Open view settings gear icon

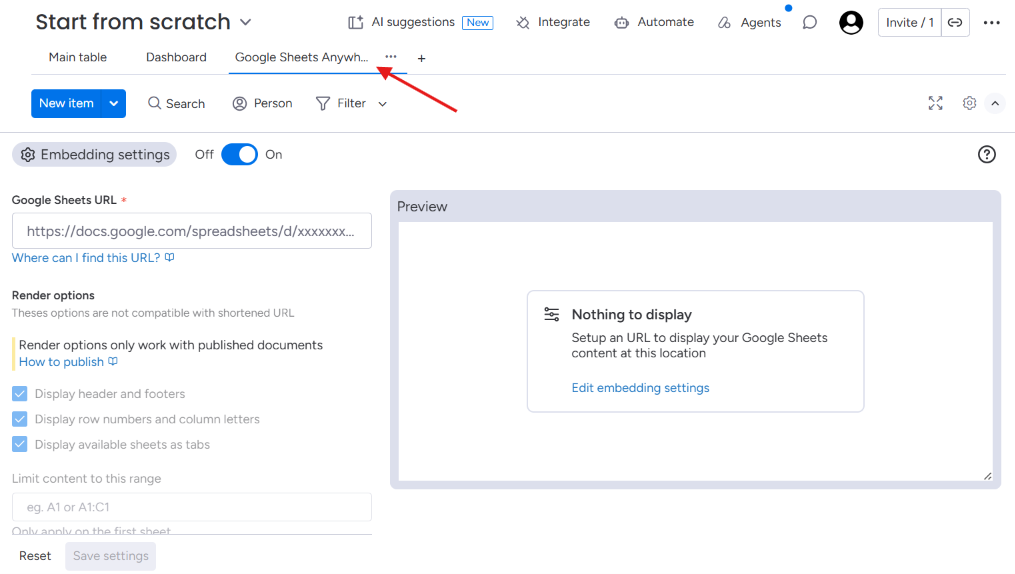click(x=969, y=103)
